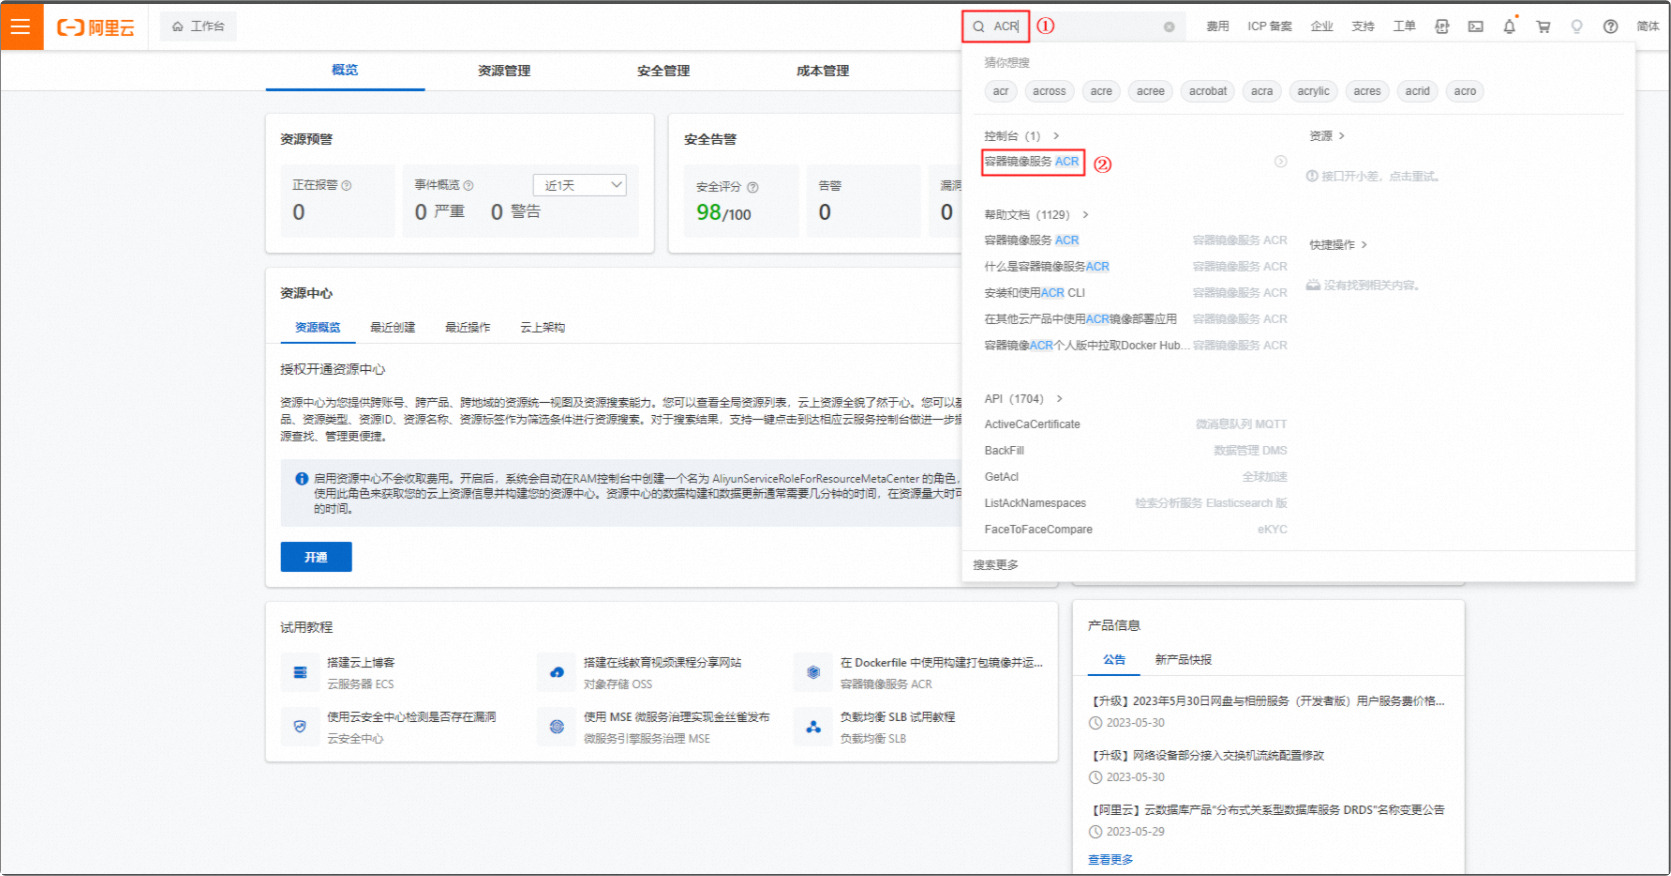1671x876 pixels.
Task: Click the MSE 微服务治理 tutorial icon
Action: click(x=557, y=727)
